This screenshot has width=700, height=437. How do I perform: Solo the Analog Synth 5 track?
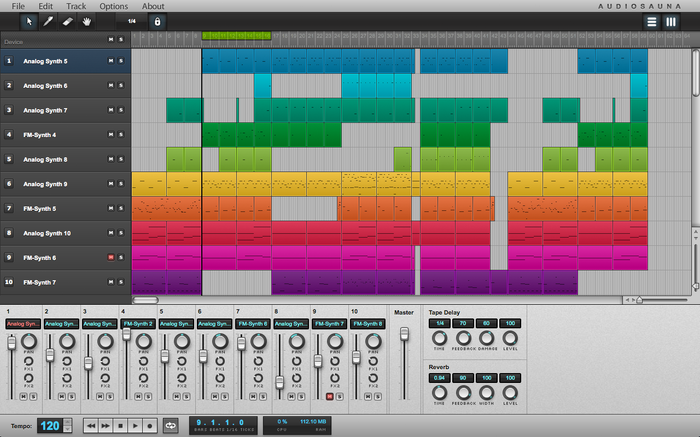[x=122, y=61]
